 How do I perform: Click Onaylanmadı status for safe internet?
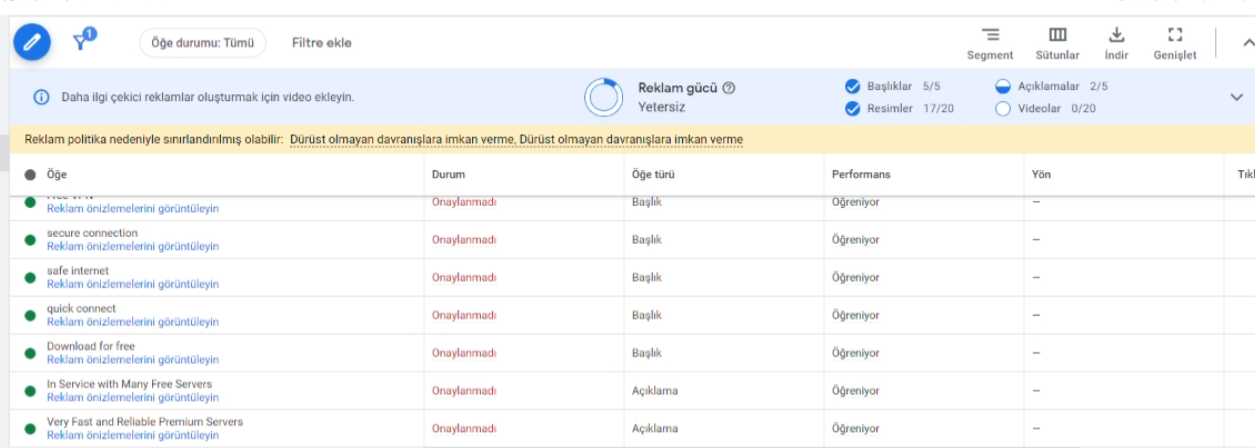[464, 278]
